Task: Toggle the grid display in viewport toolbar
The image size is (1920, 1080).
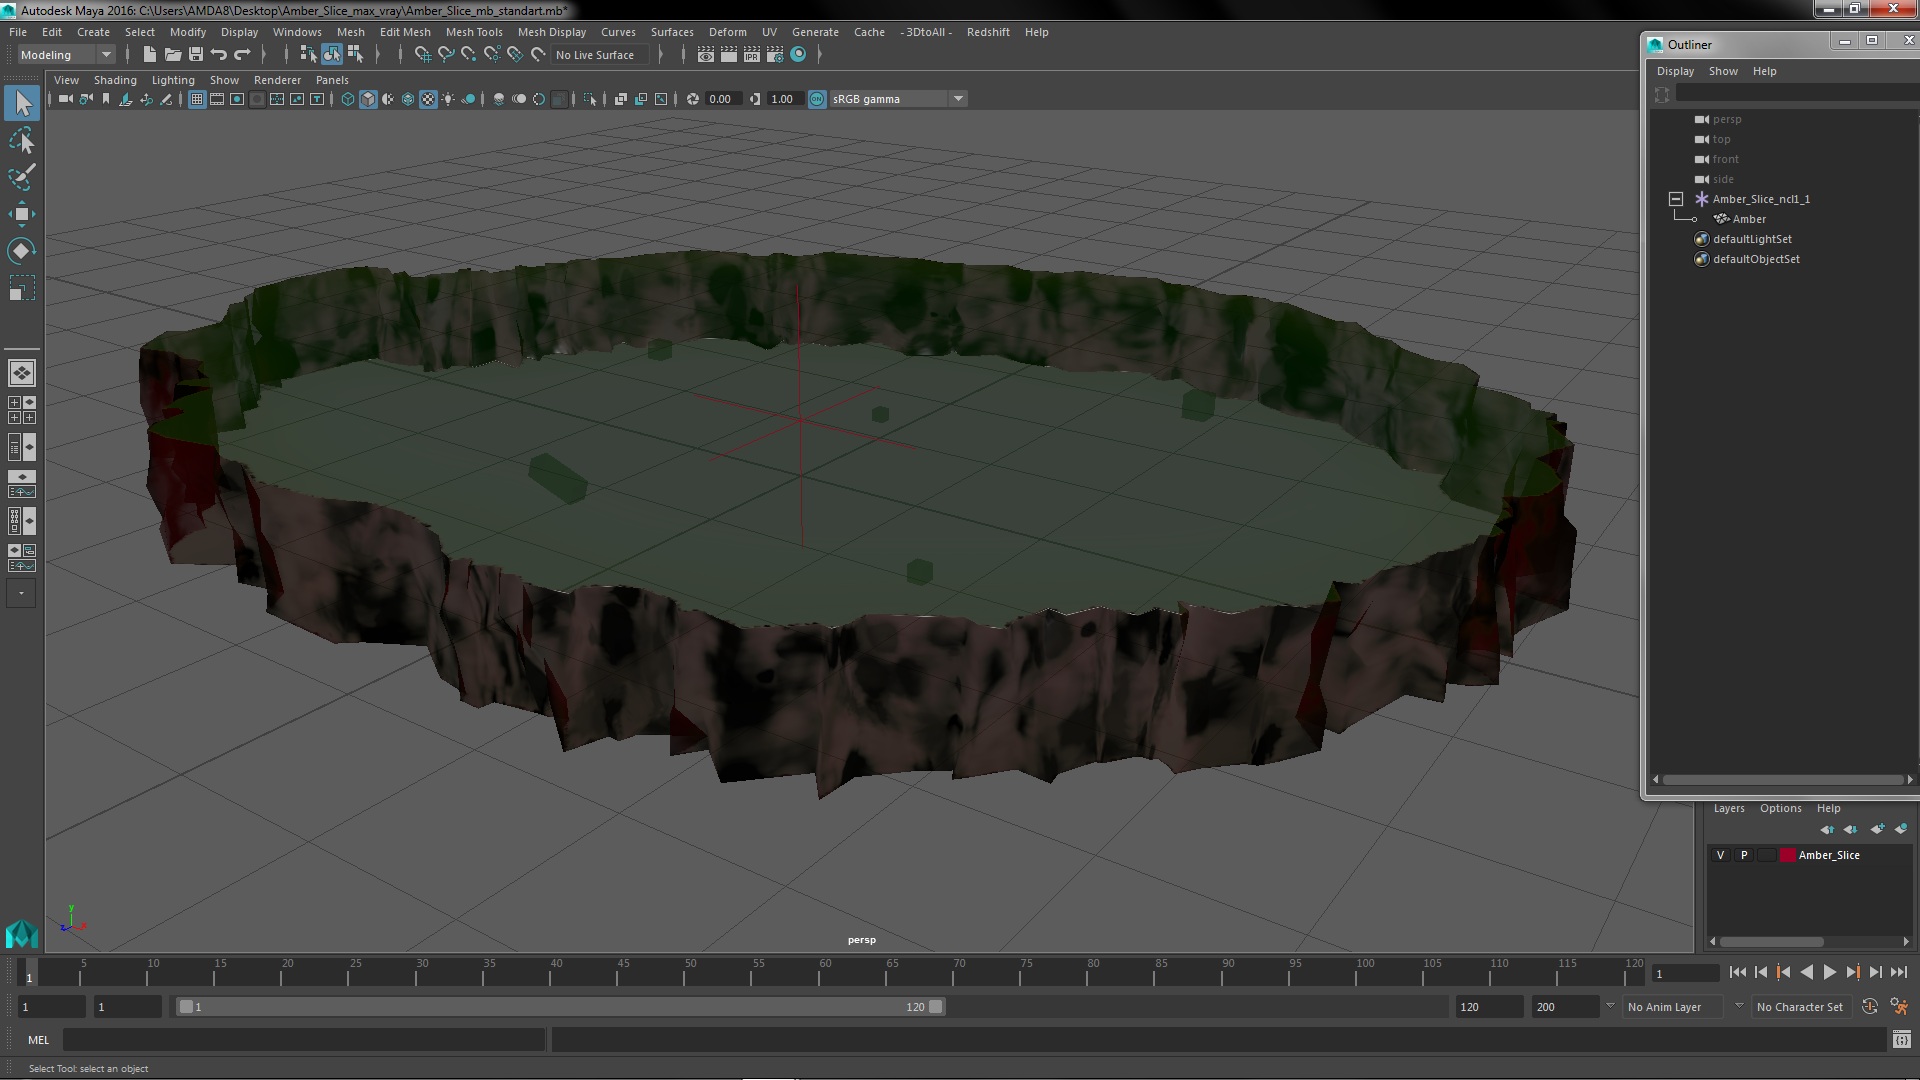Action: [197, 99]
